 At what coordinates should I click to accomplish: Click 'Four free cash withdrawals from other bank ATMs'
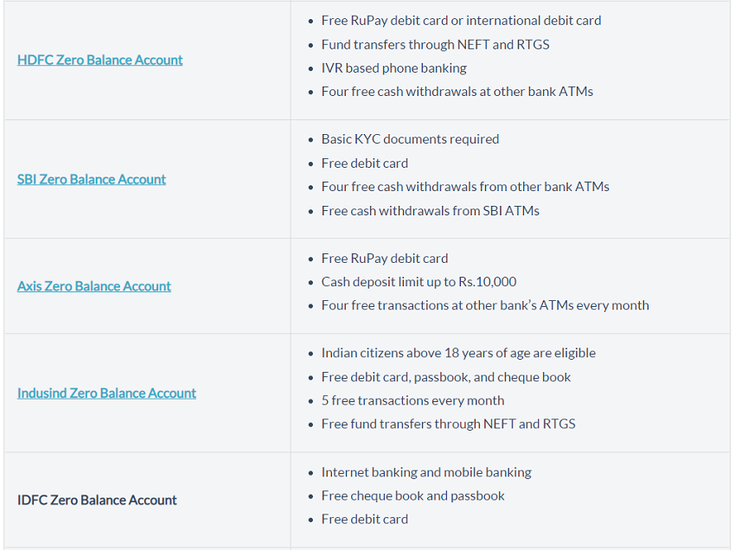[465, 186]
